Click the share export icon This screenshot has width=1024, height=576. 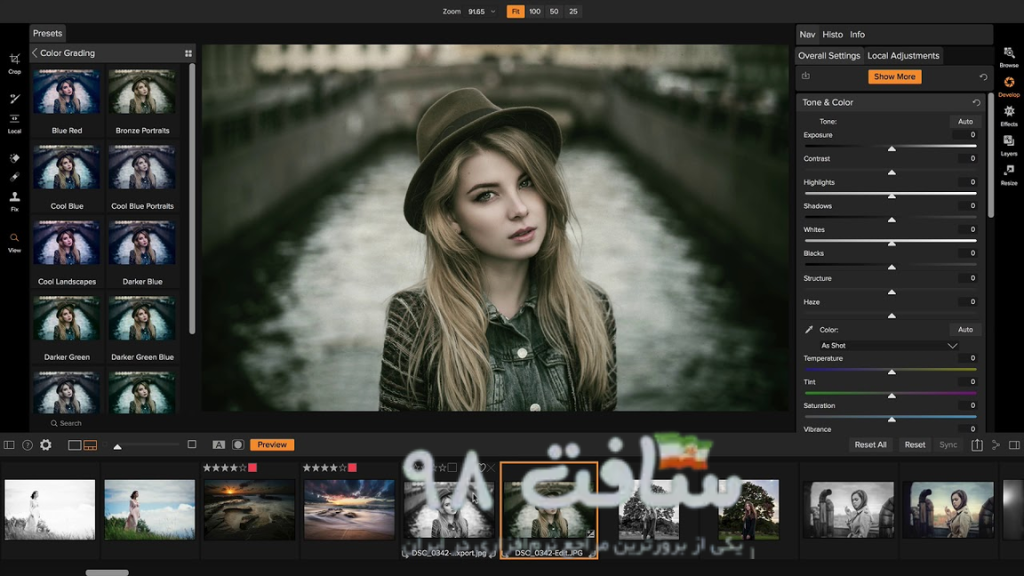coord(977,445)
